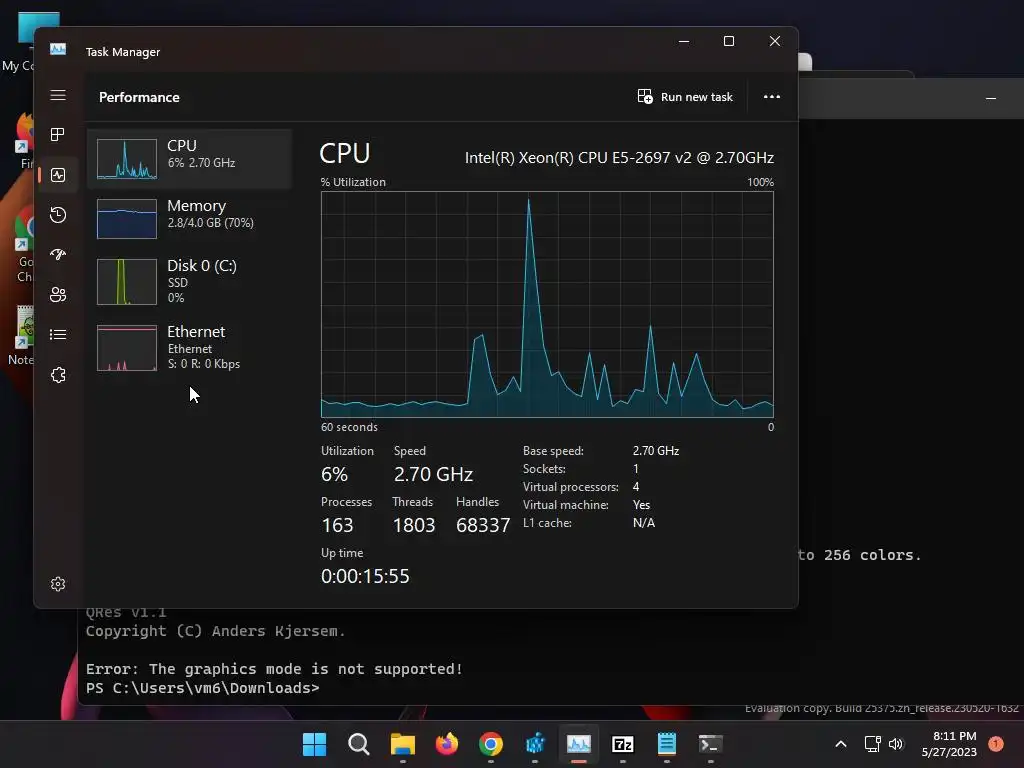Image resolution: width=1024 pixels, height=768 pixels.
Task: Click the 163 processes count
Action: (337, 525)
